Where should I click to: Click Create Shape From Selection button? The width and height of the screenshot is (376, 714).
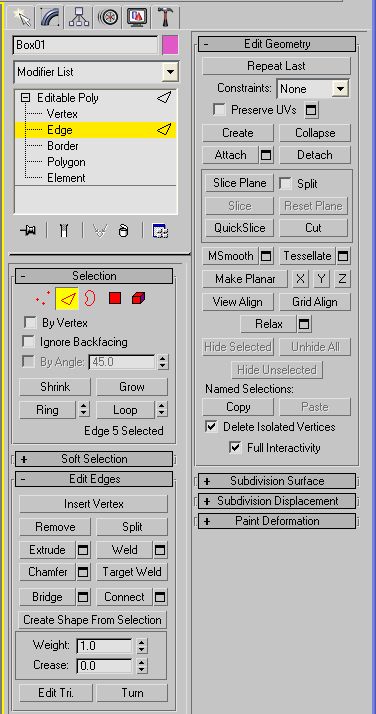coord(92,620)
